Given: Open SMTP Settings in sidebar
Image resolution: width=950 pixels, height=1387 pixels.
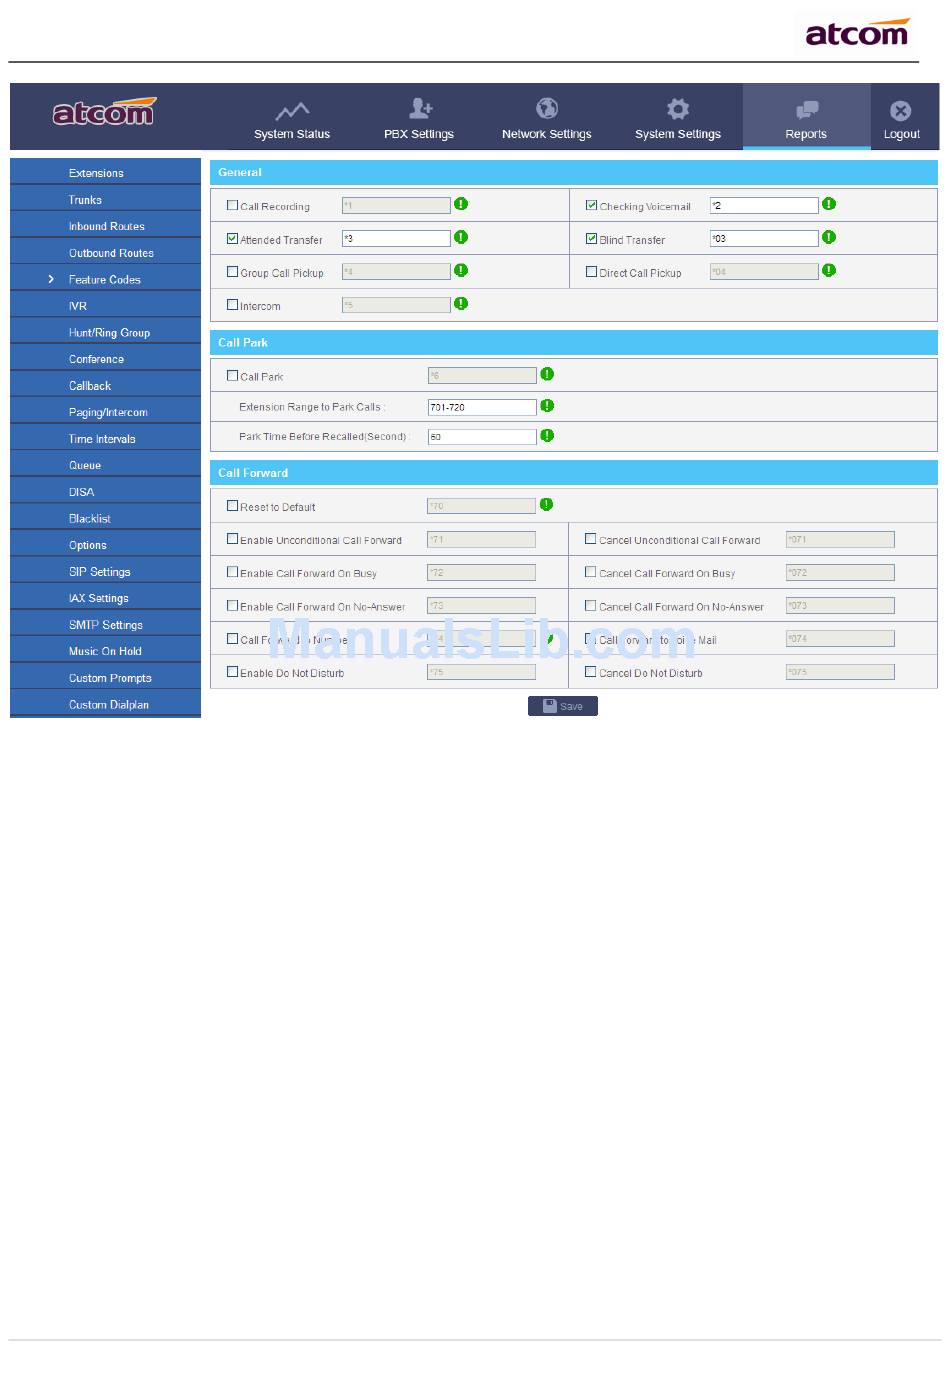Looking at the screenshot, I should (x=105, y=625).
